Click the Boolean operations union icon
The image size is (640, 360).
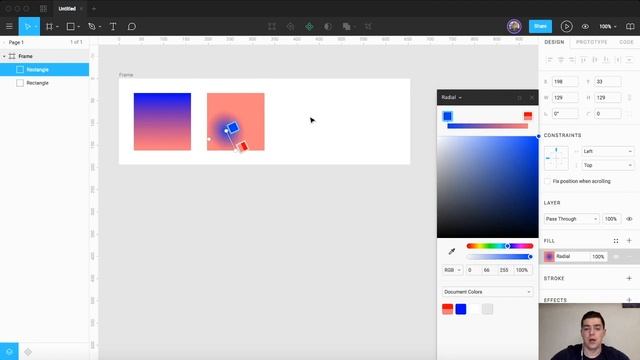coord(347,27)
